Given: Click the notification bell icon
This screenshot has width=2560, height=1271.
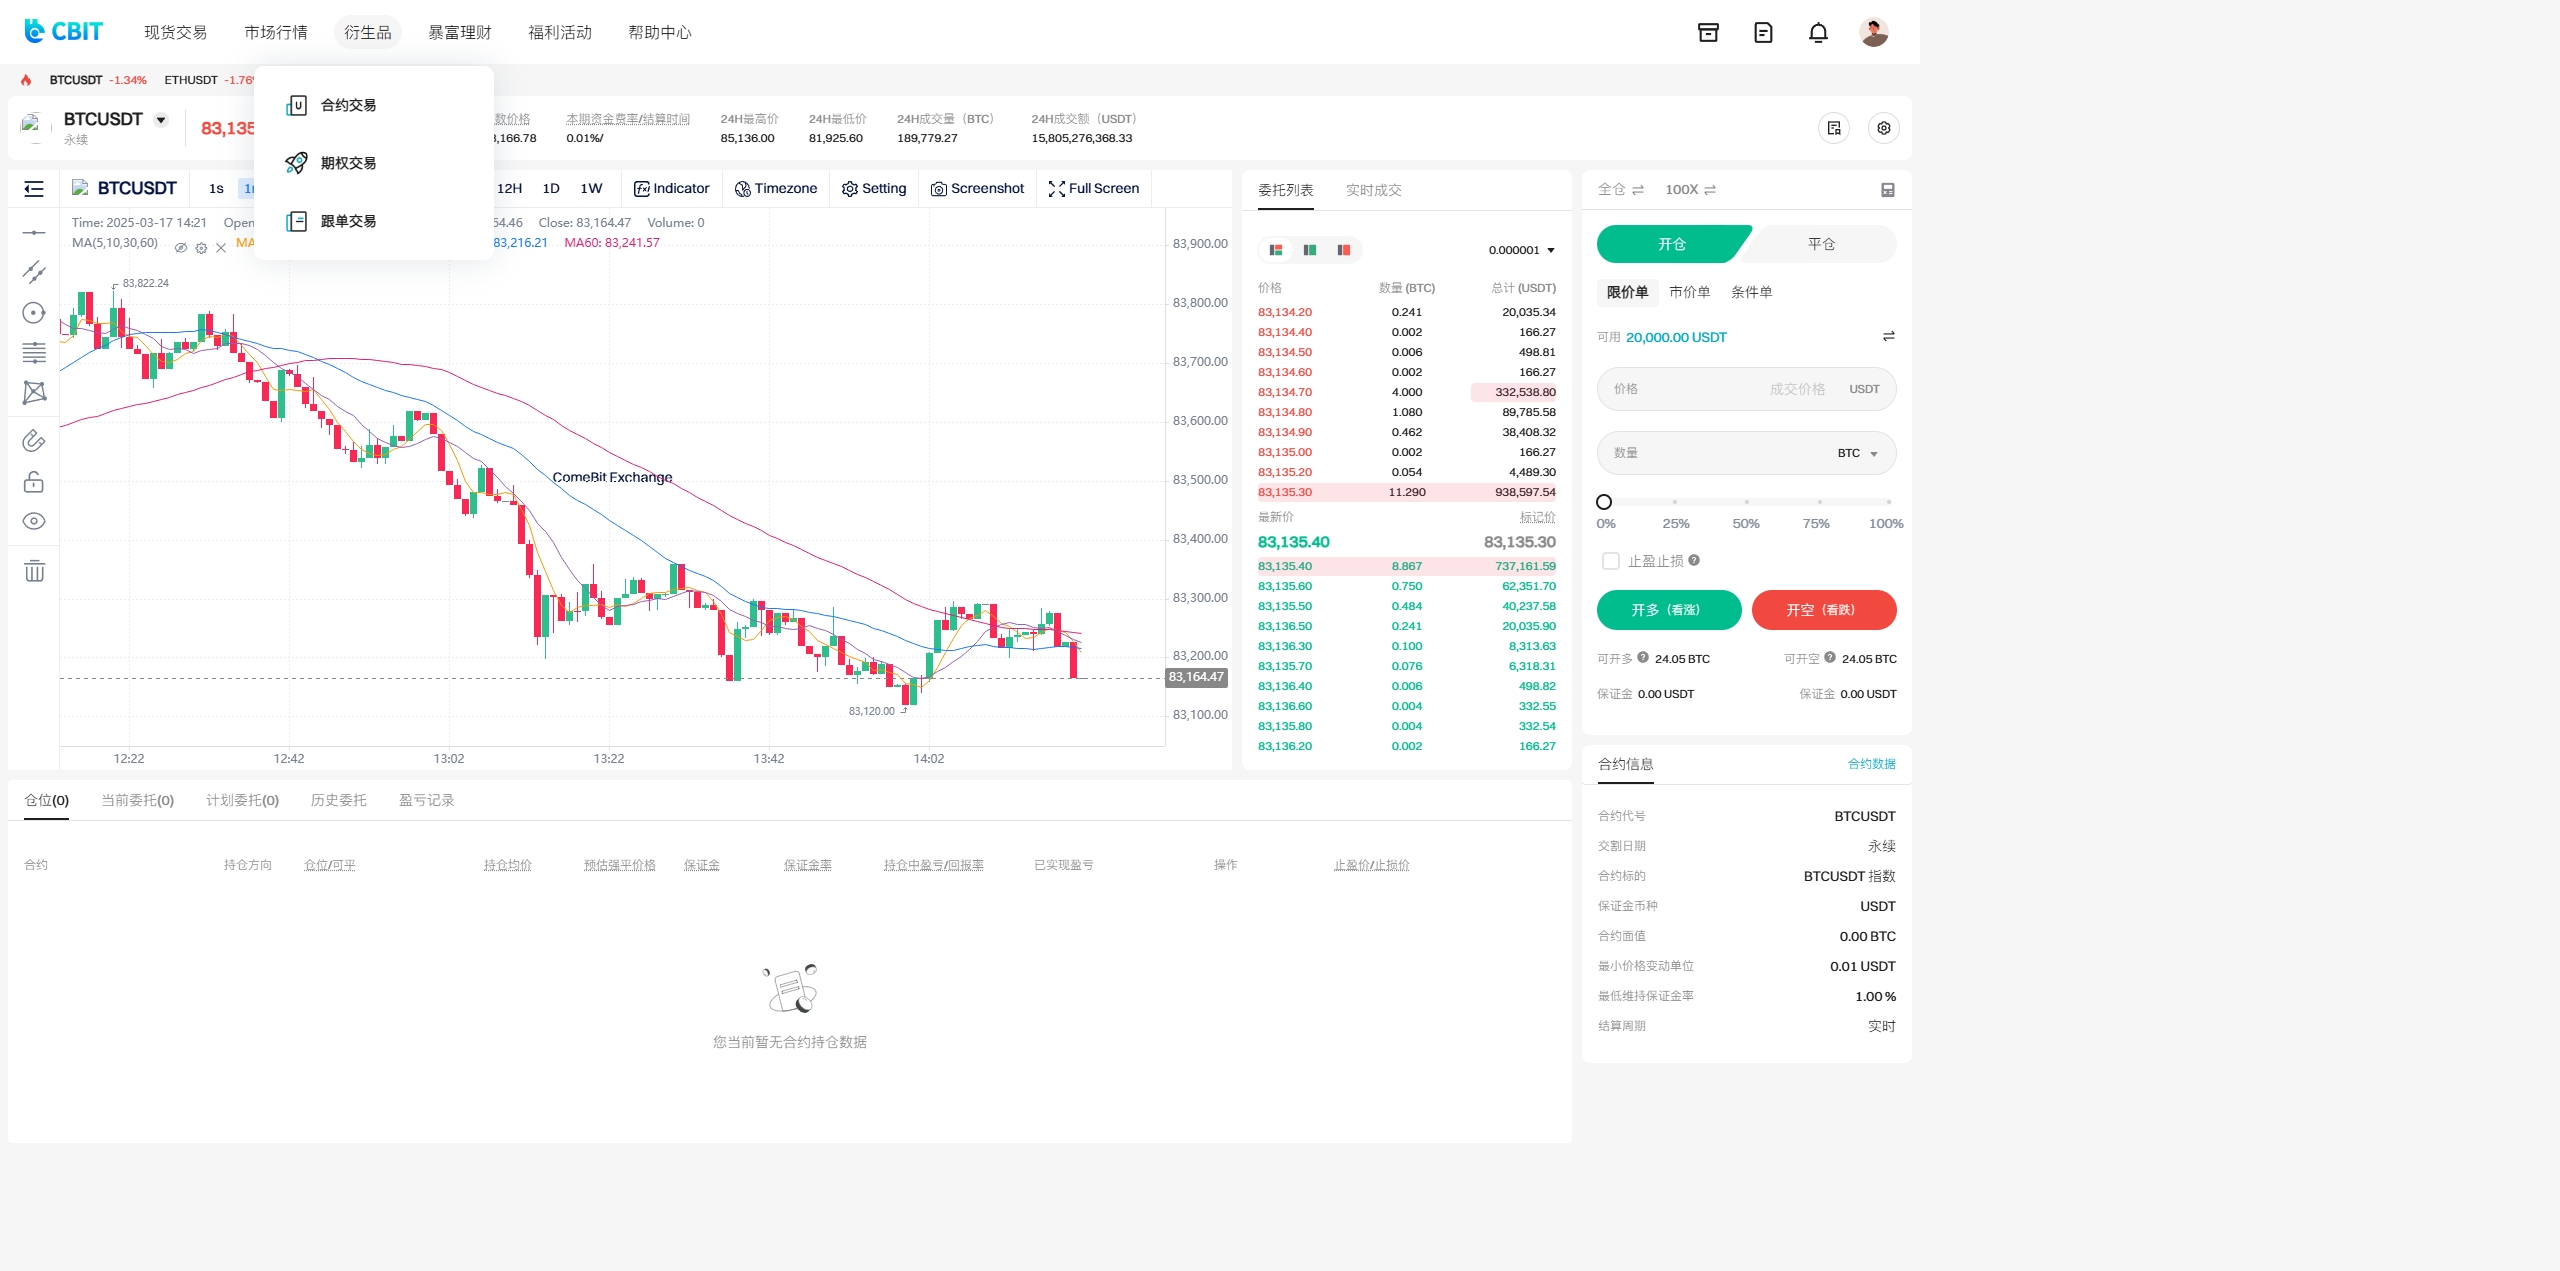Looking at the screenshot, I should [1818, 33].
